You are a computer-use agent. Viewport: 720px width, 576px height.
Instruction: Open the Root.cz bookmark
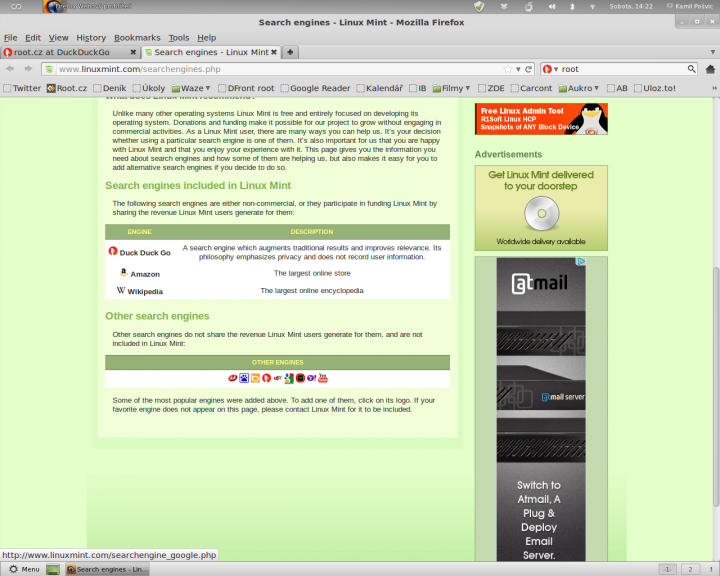click(67, 88)
